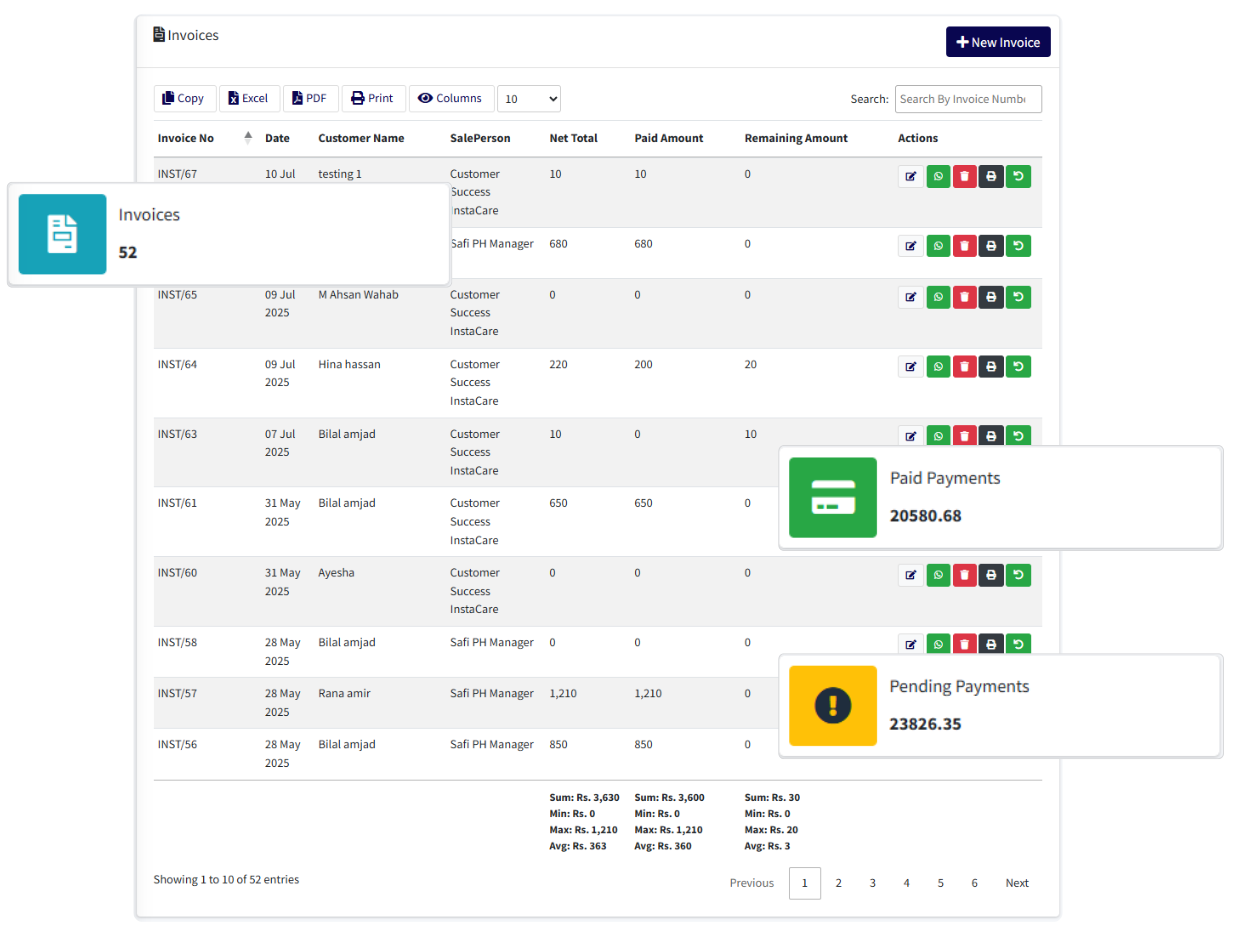Click the green Paid Payments card icon
Image resolution: width=1238 pixels, height=938 pixels.
point(833,497)
